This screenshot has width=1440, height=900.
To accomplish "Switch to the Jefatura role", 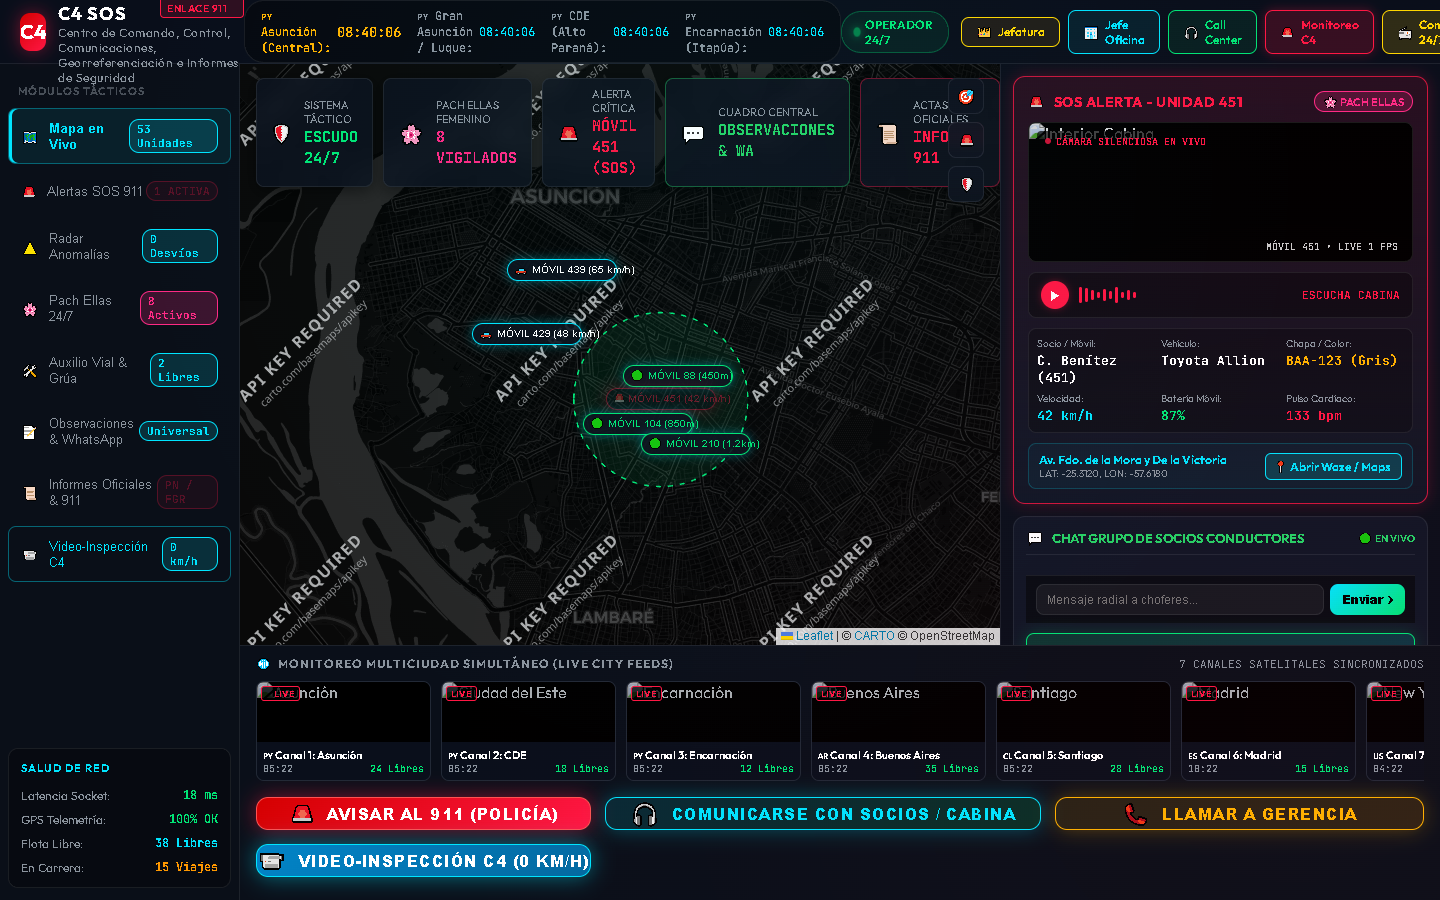I will pyautogui.click(x=1010, y=32).
